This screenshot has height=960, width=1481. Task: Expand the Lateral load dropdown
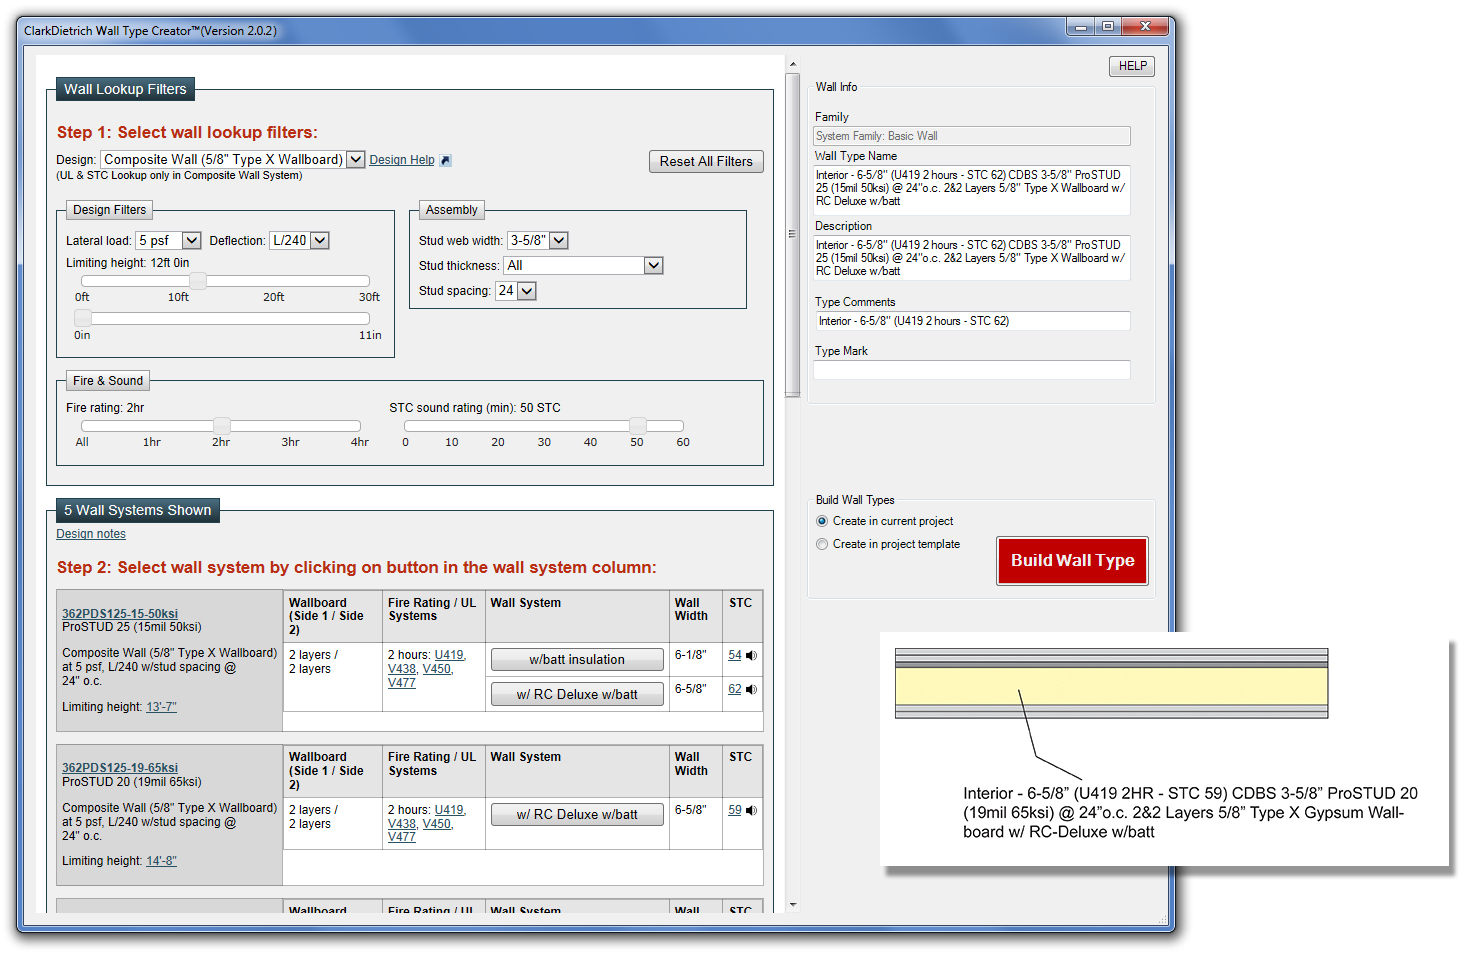point(191,241)
